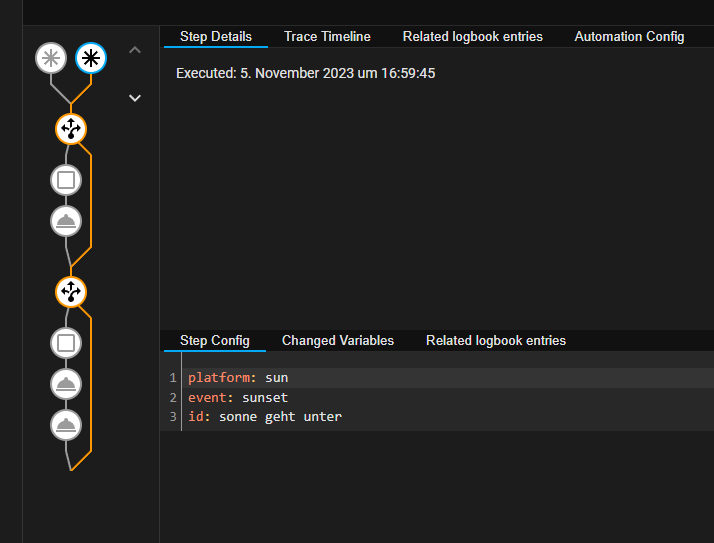Click the blue-highlighted sun trigger node
This screenshot has width=714, height=543.
(x=91, y=58)
